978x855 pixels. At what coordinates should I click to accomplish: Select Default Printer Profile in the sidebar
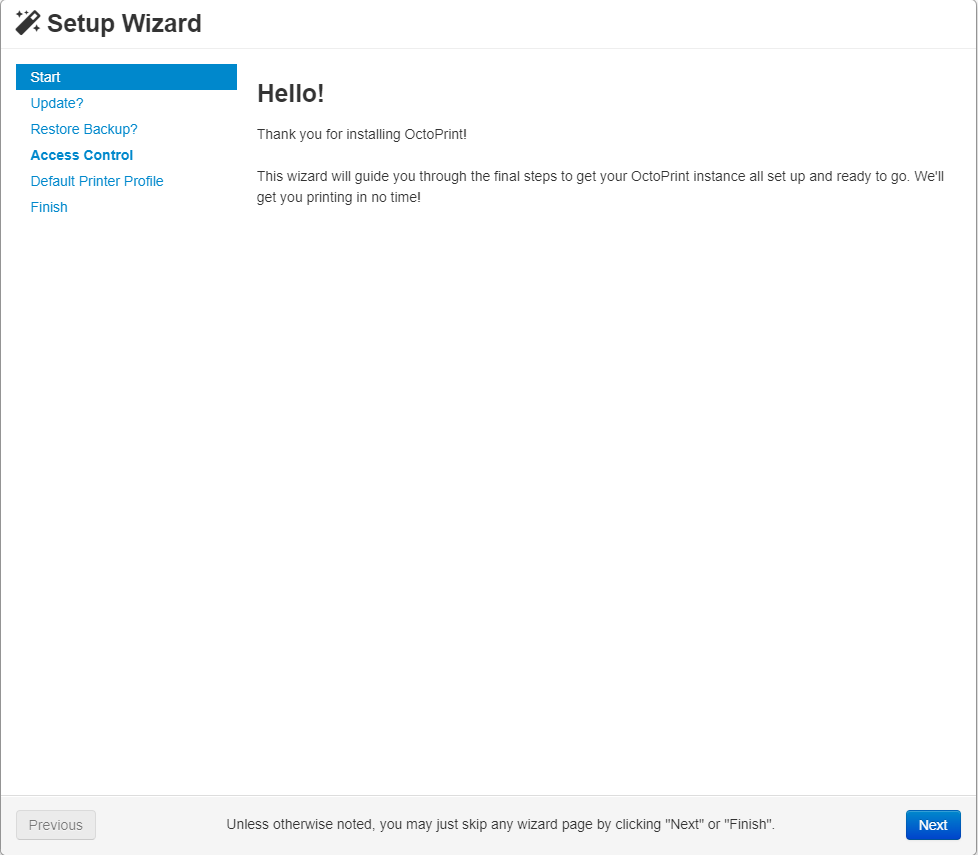96,180
